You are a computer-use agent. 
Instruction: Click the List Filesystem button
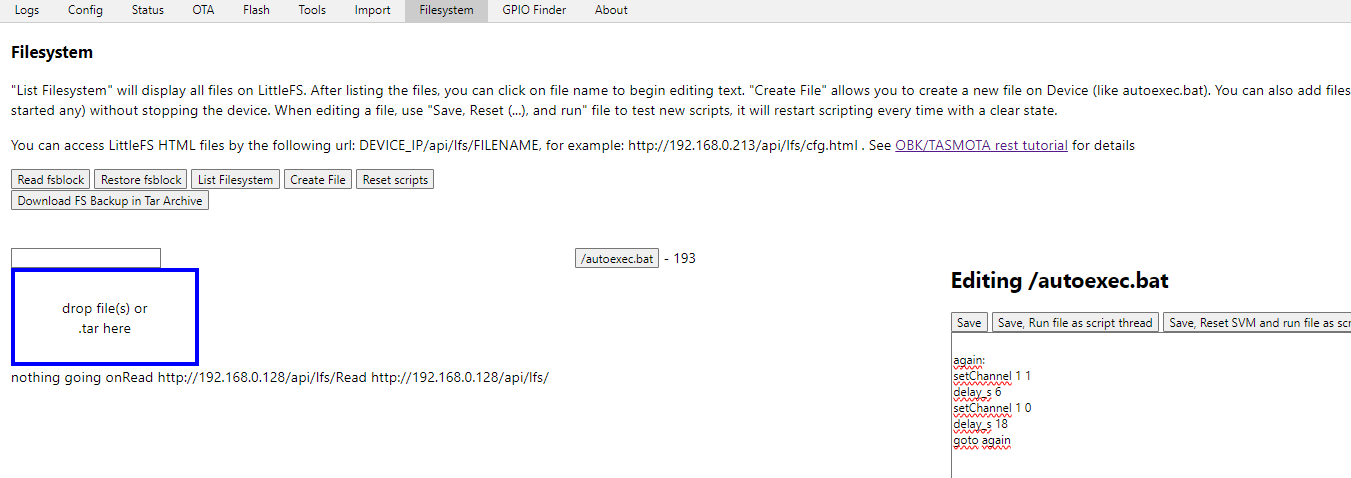pyautogui.click(x=235, y=180)
